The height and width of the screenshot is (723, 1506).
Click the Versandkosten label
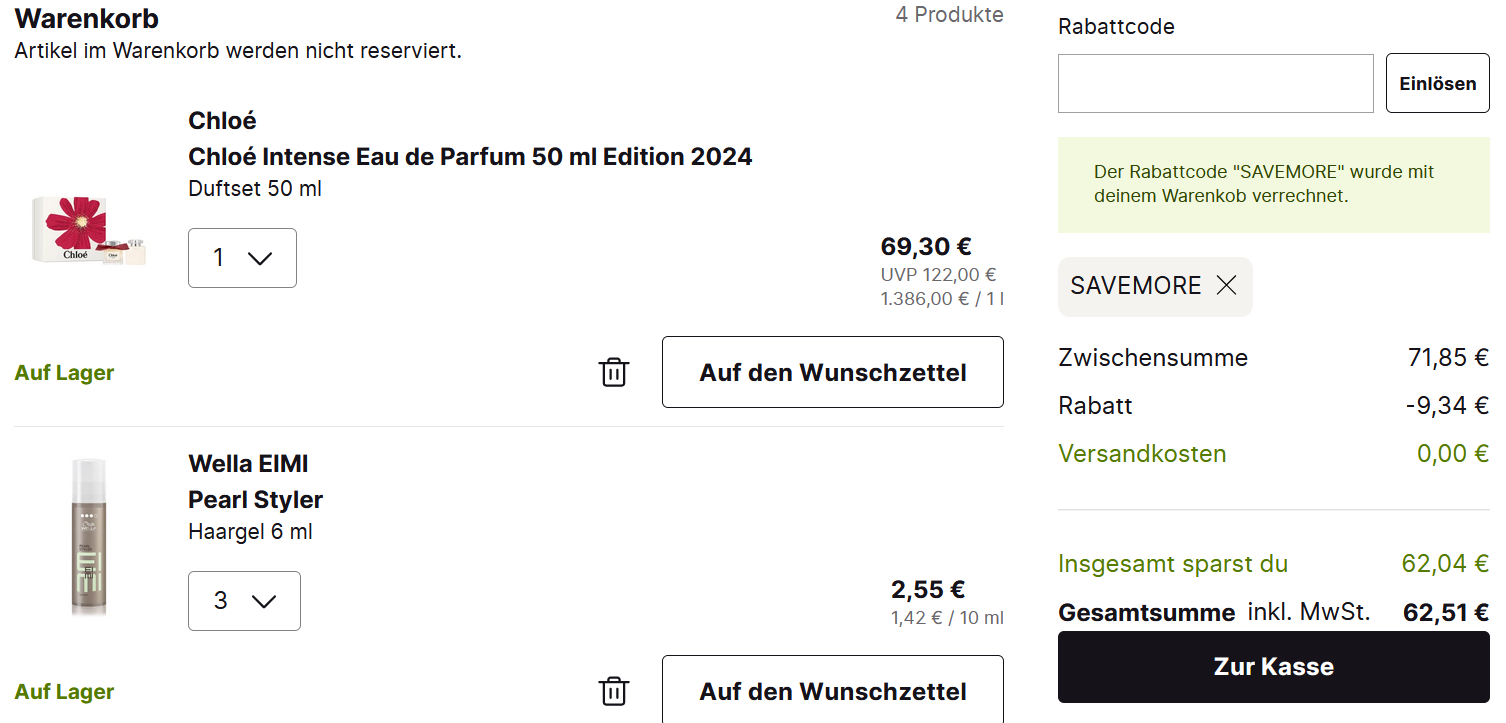tap(1142, 454)
